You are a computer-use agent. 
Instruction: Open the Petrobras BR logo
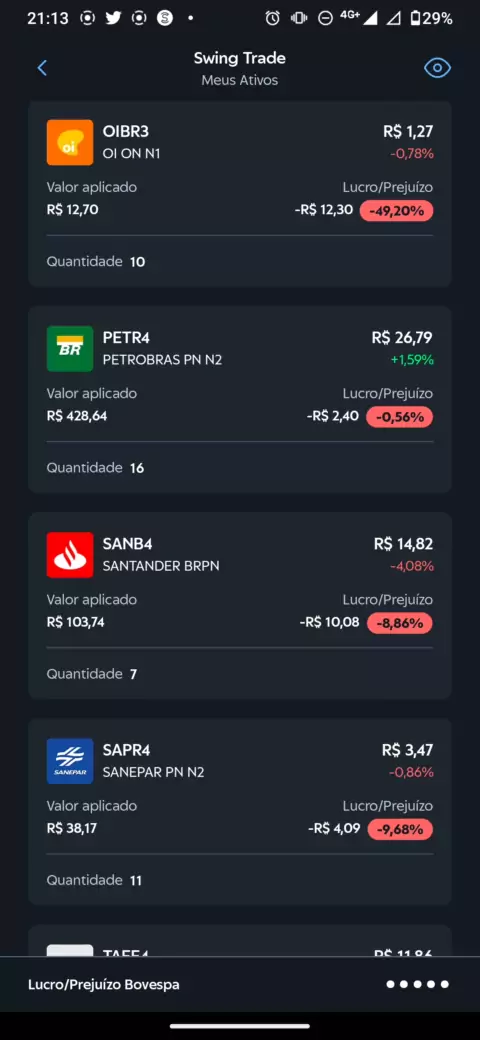click(70, 349)
